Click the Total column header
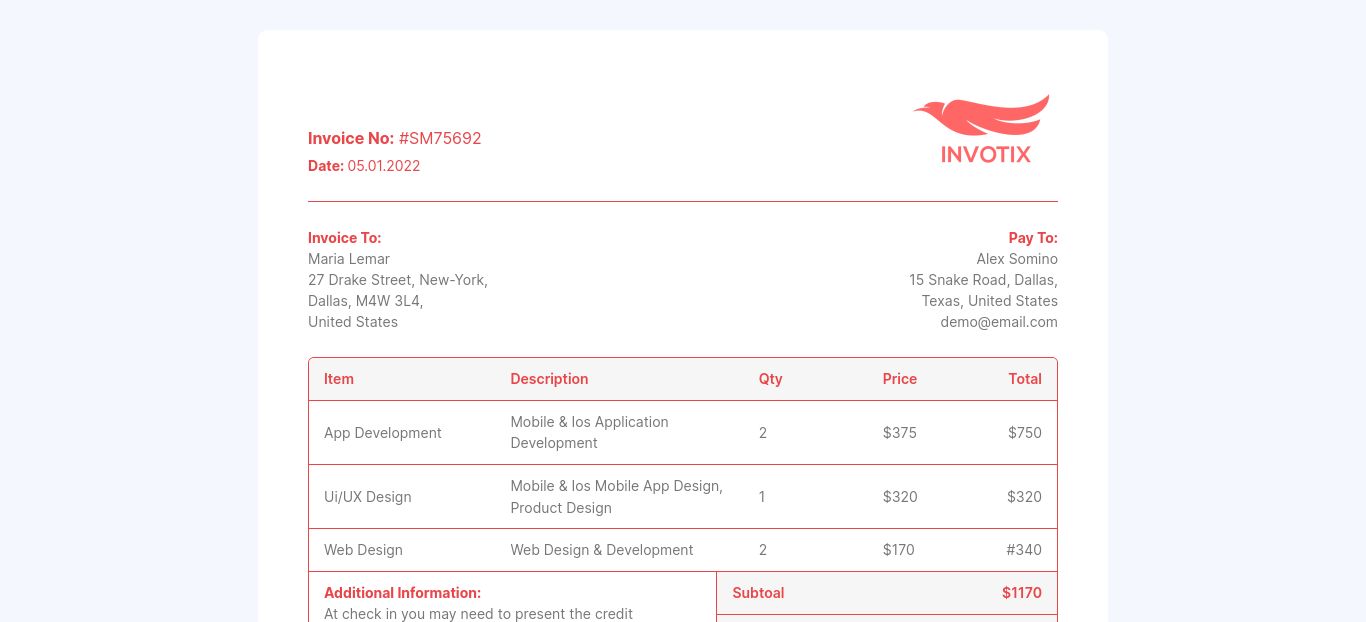 (x=1024, y=379)
